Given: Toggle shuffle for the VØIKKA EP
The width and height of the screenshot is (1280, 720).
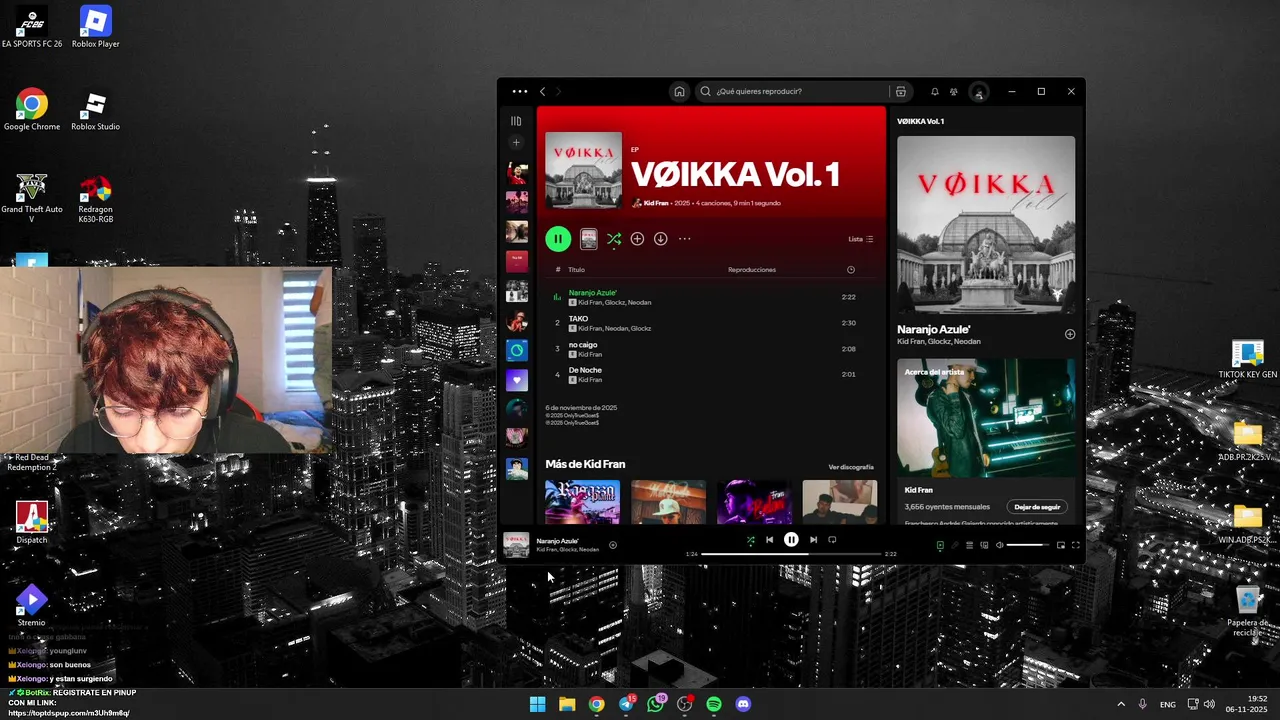Looking at the screenshot, I should 614,239.
